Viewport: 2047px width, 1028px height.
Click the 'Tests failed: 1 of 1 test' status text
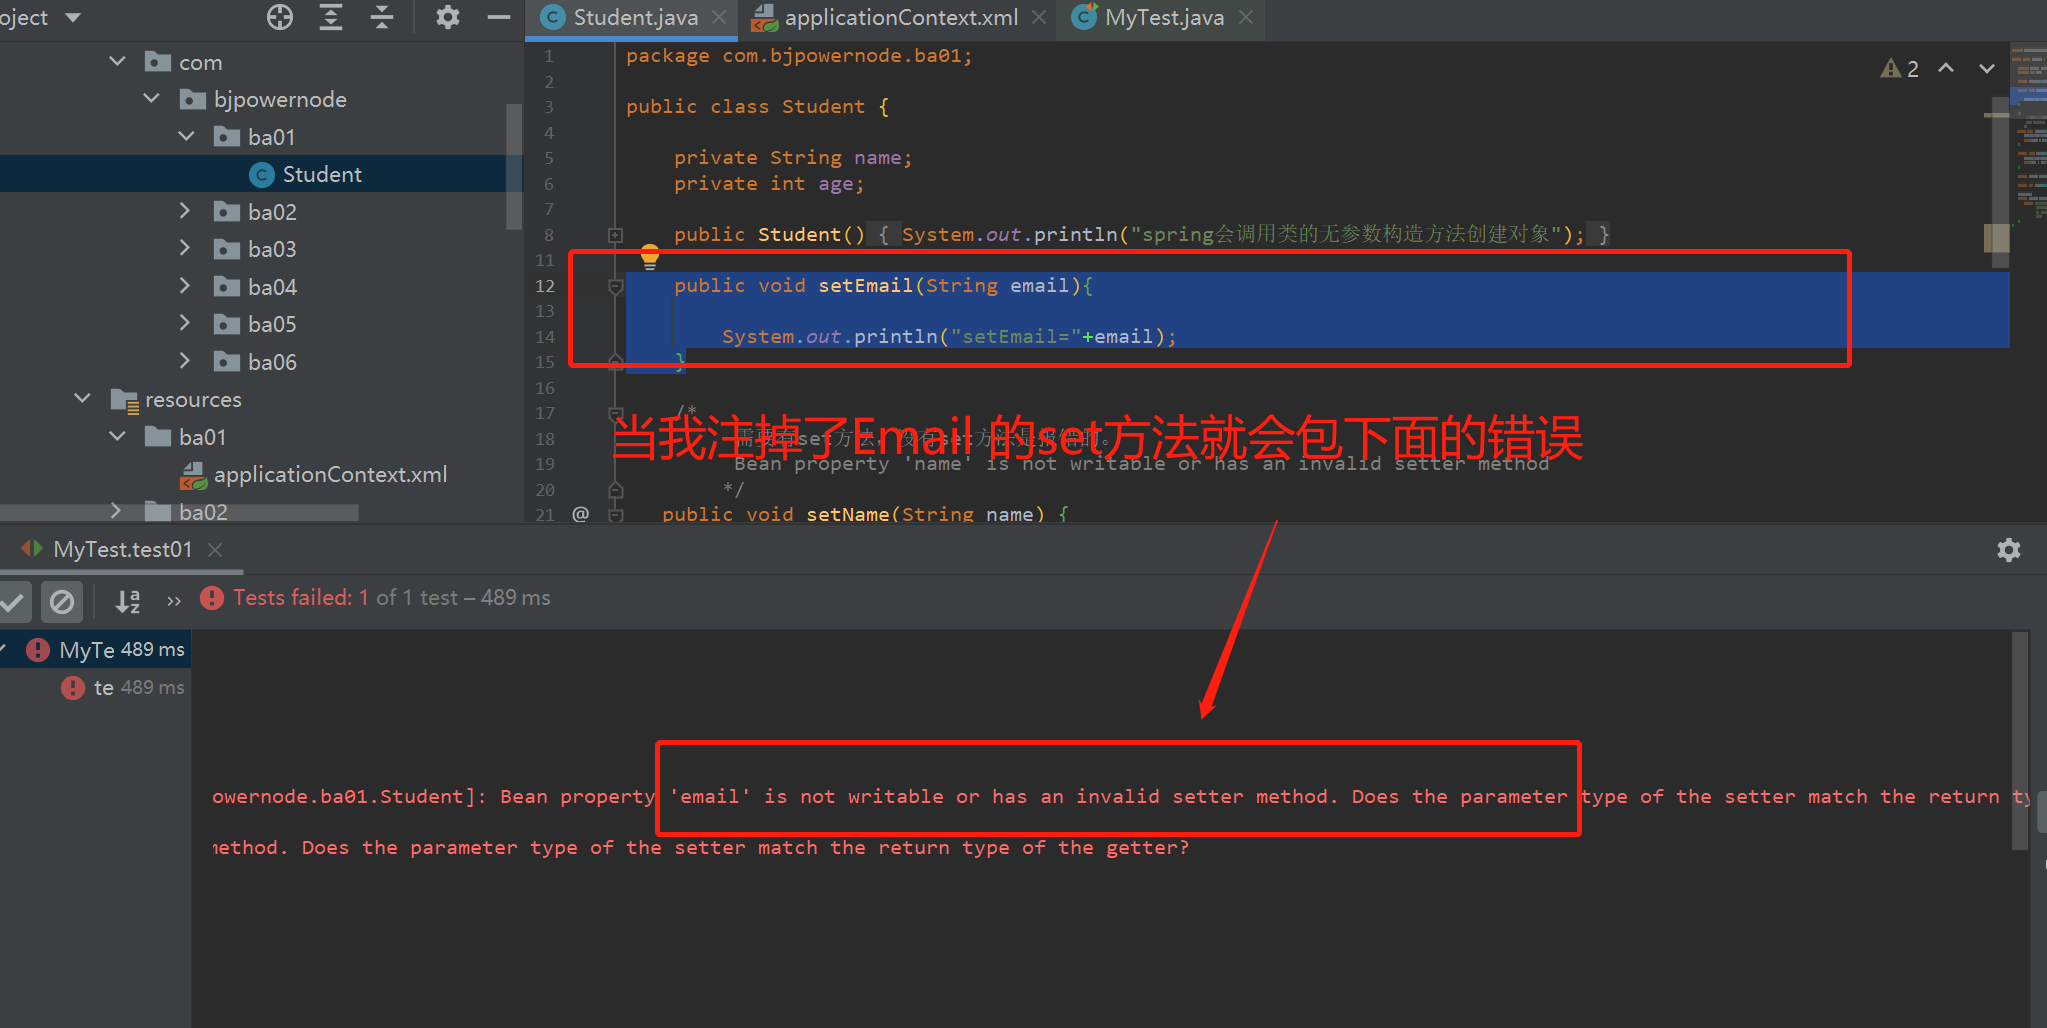coord(392,598)
